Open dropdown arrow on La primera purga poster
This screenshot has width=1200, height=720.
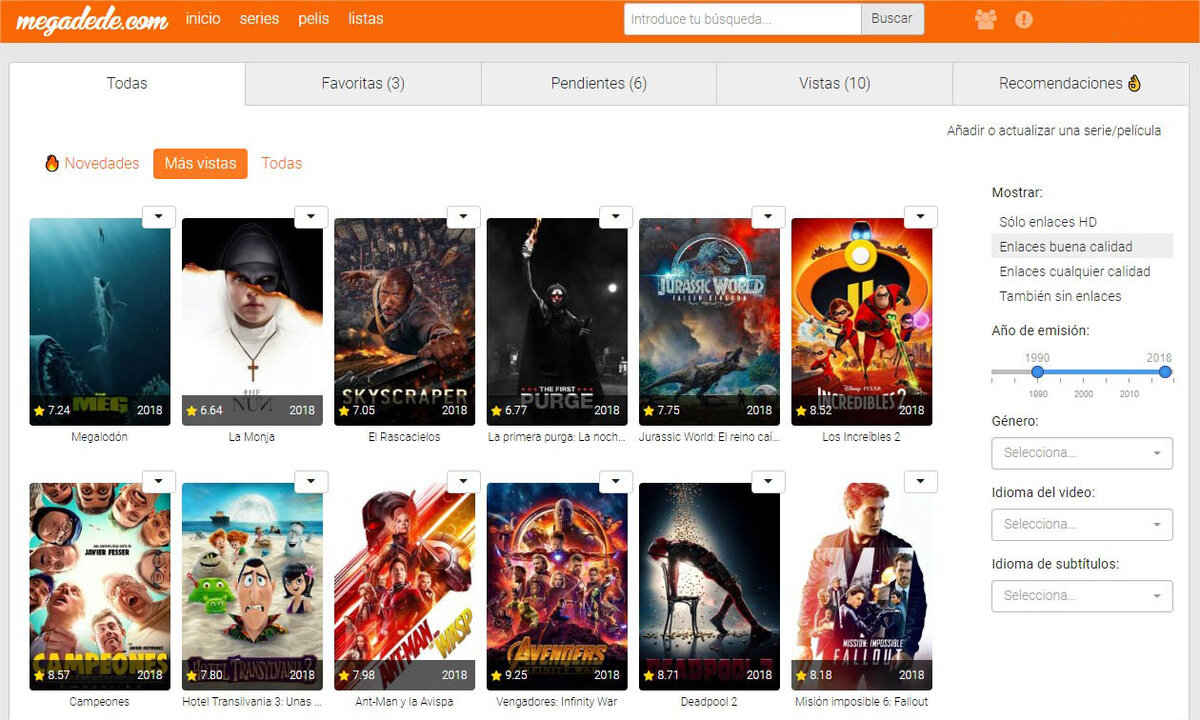point(616,216)
